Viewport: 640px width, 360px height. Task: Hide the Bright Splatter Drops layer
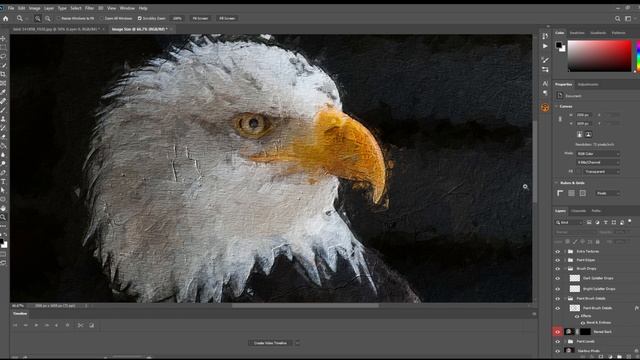click(558, 289)
